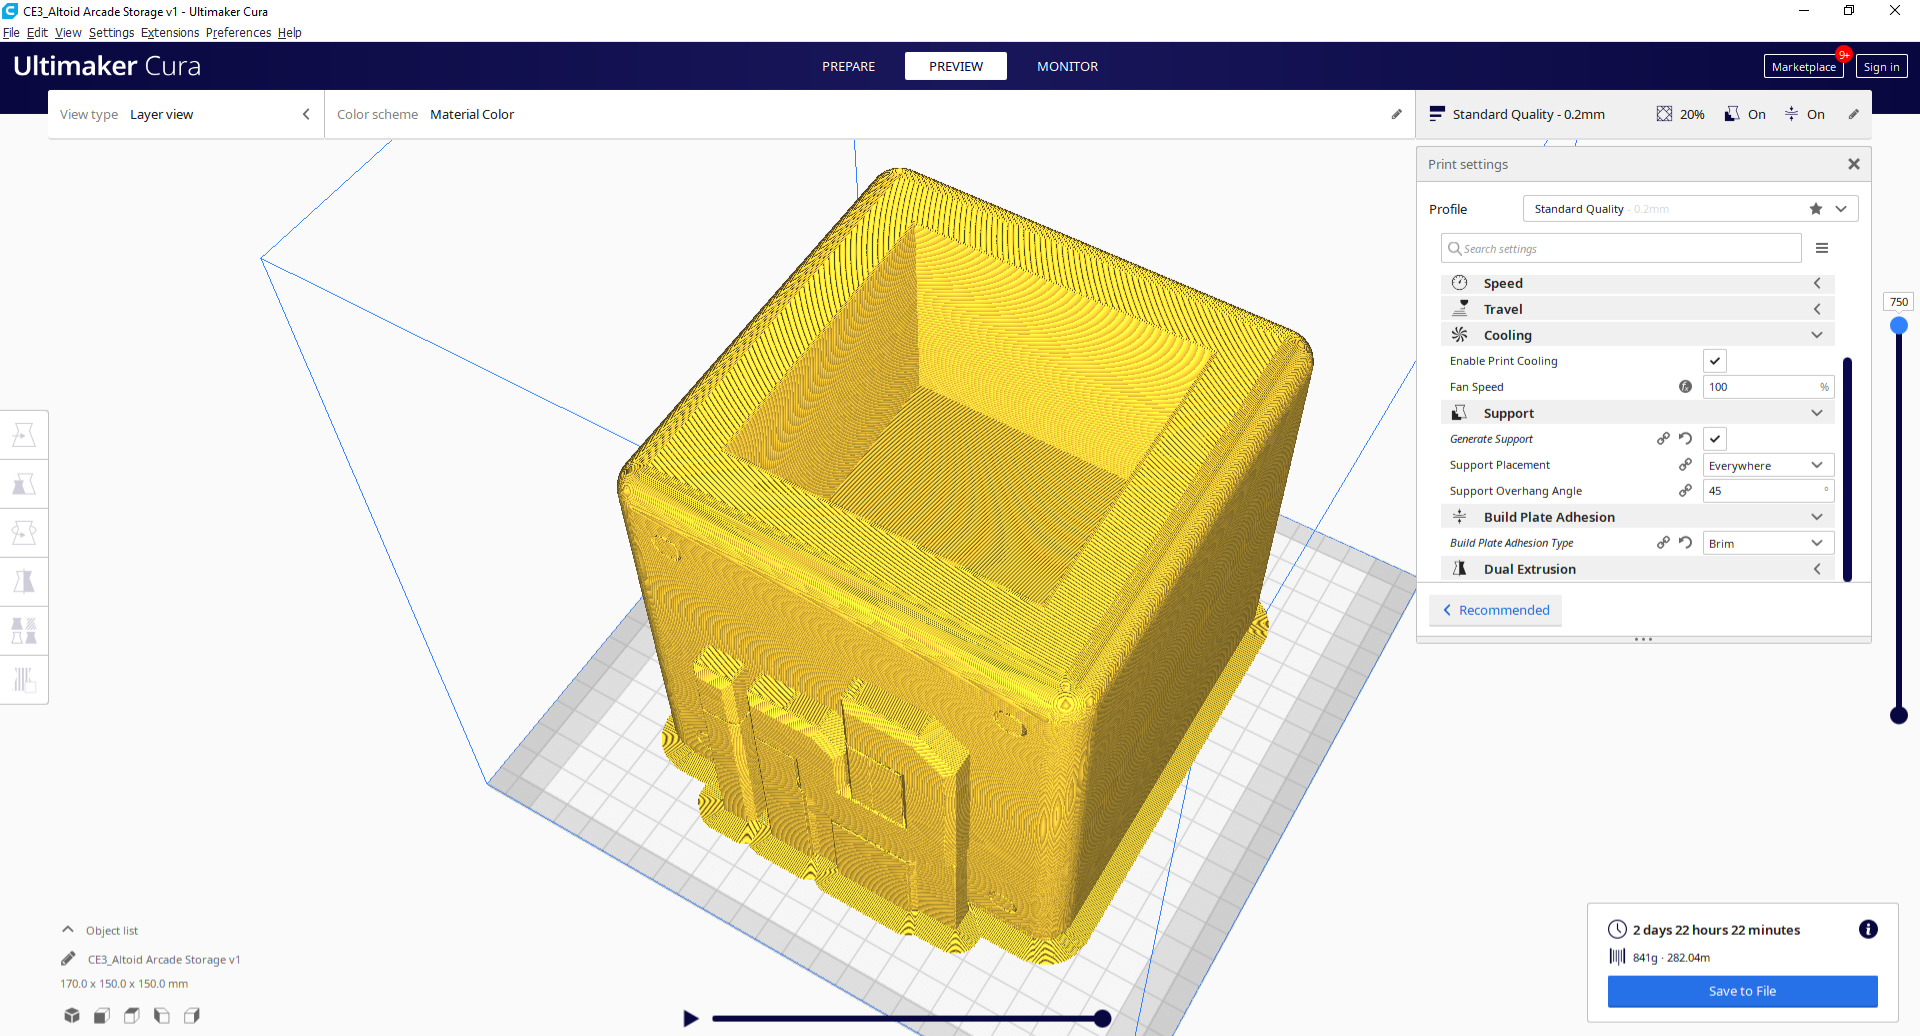This screenshot has height=1036, width=1920.
Task: Select the Mirror tool in left toolbar
Action: click(24, 582)
